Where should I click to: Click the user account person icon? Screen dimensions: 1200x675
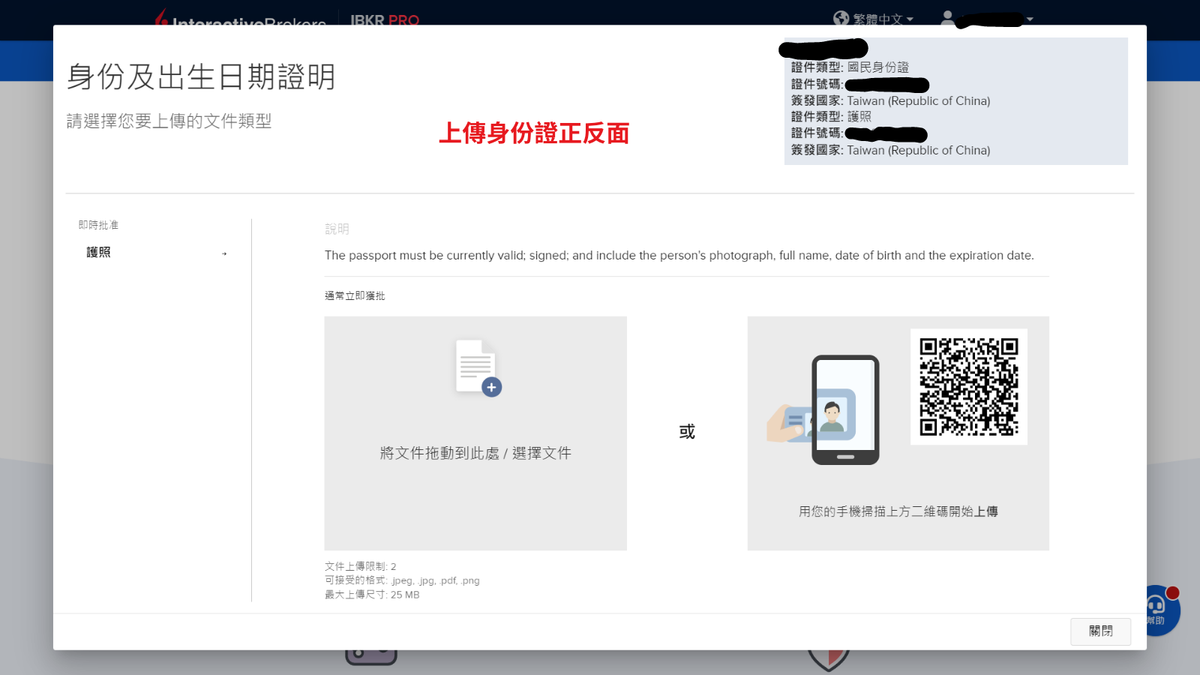tap(946, 17)
